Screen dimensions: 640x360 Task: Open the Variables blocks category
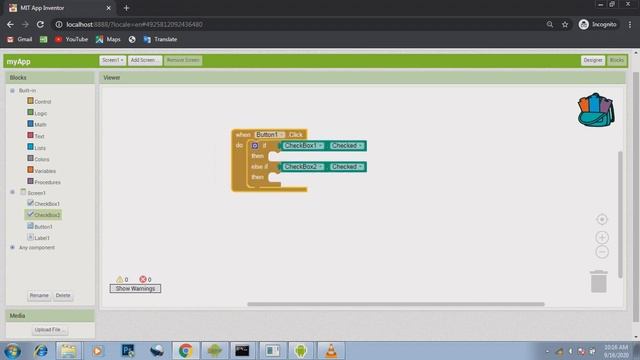(x=41, y=171)
